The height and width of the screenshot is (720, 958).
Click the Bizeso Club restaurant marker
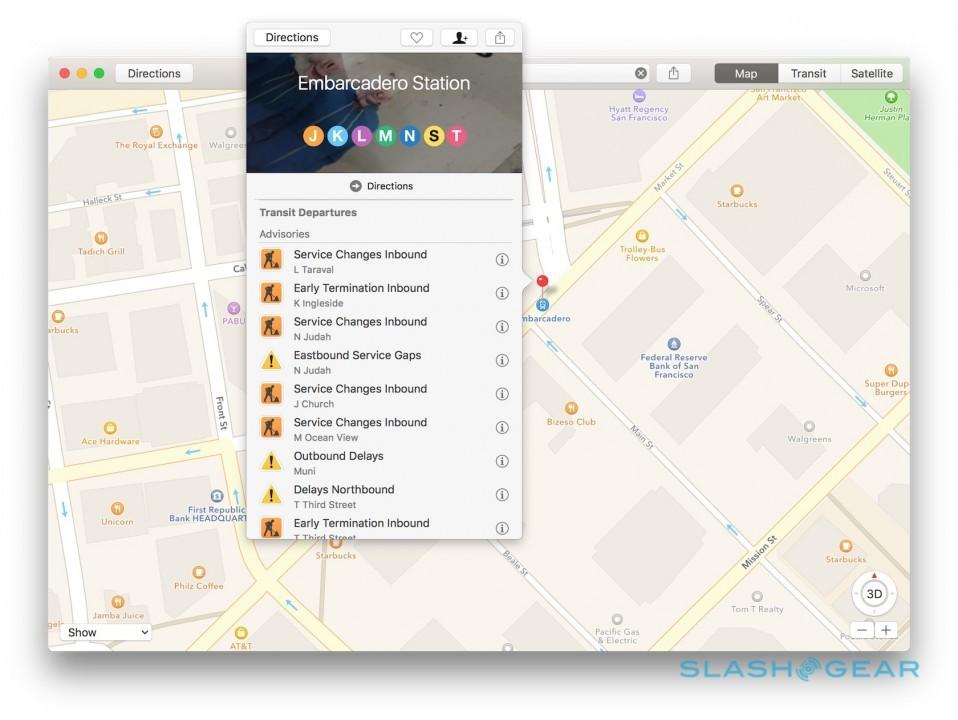pyautogui.click(x=571, y=408)
